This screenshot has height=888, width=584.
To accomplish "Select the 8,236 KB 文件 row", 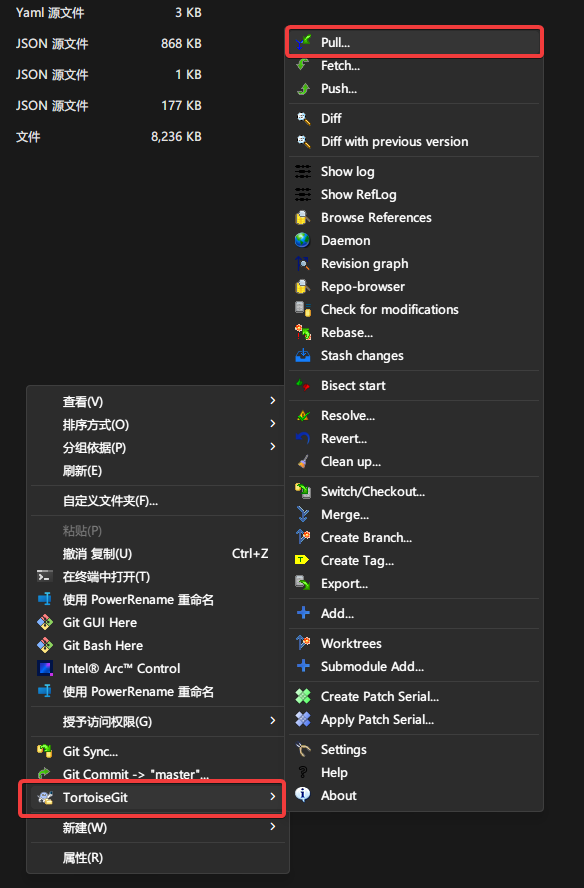I will coord(109,136).
